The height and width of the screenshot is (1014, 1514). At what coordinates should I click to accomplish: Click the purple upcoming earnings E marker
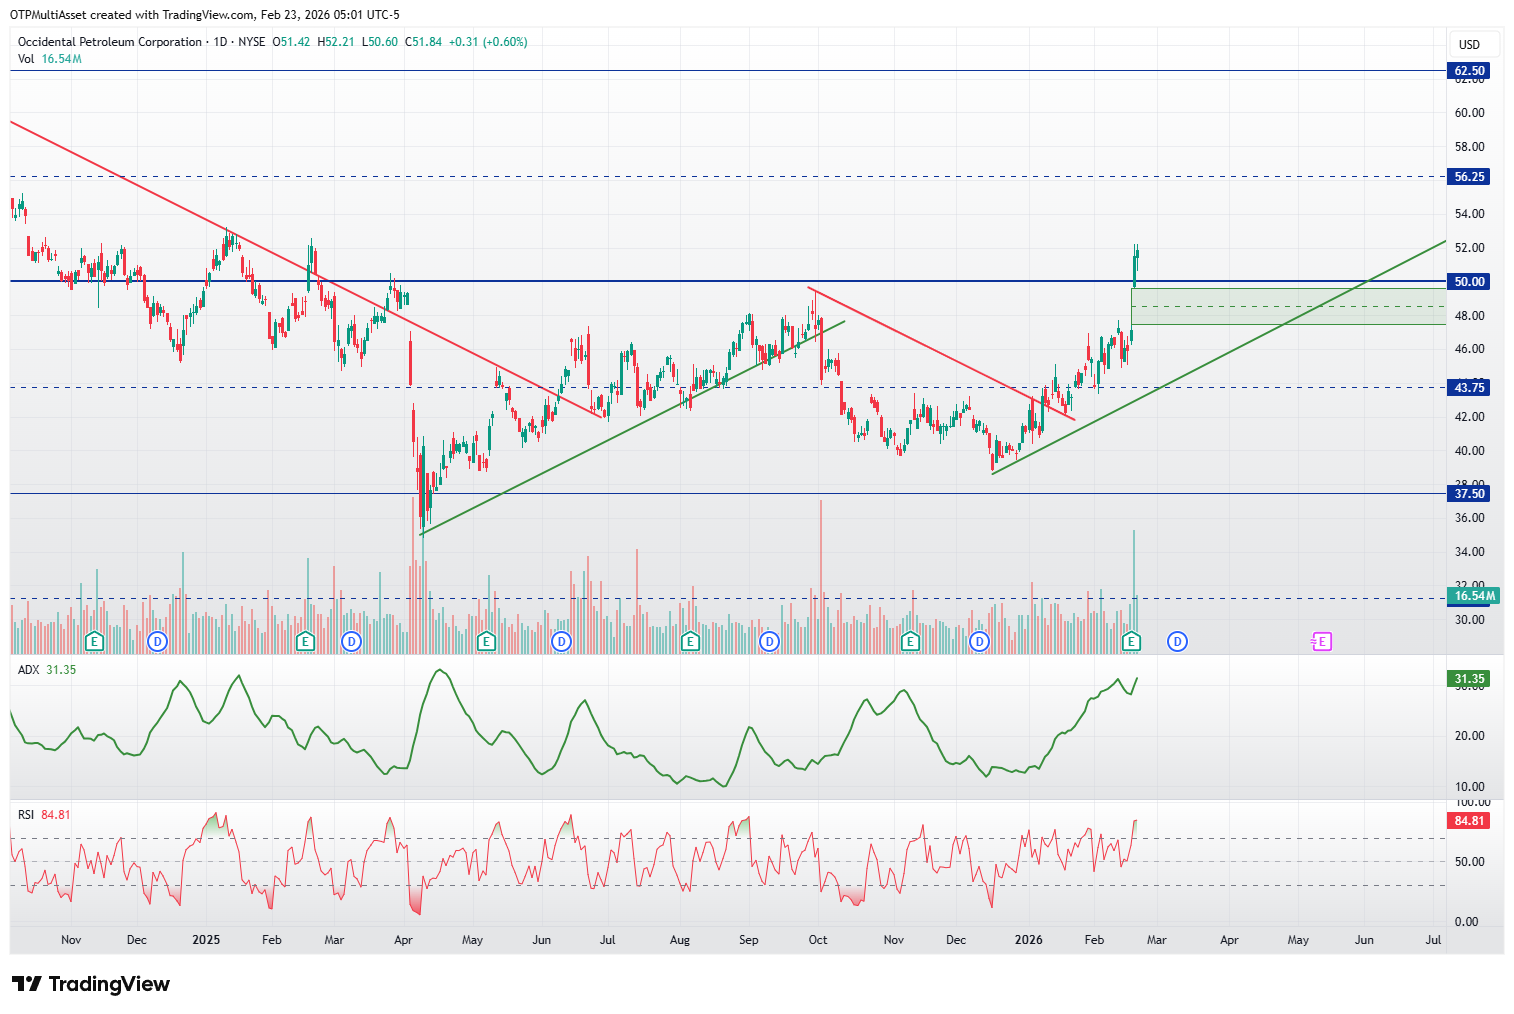1322,641
